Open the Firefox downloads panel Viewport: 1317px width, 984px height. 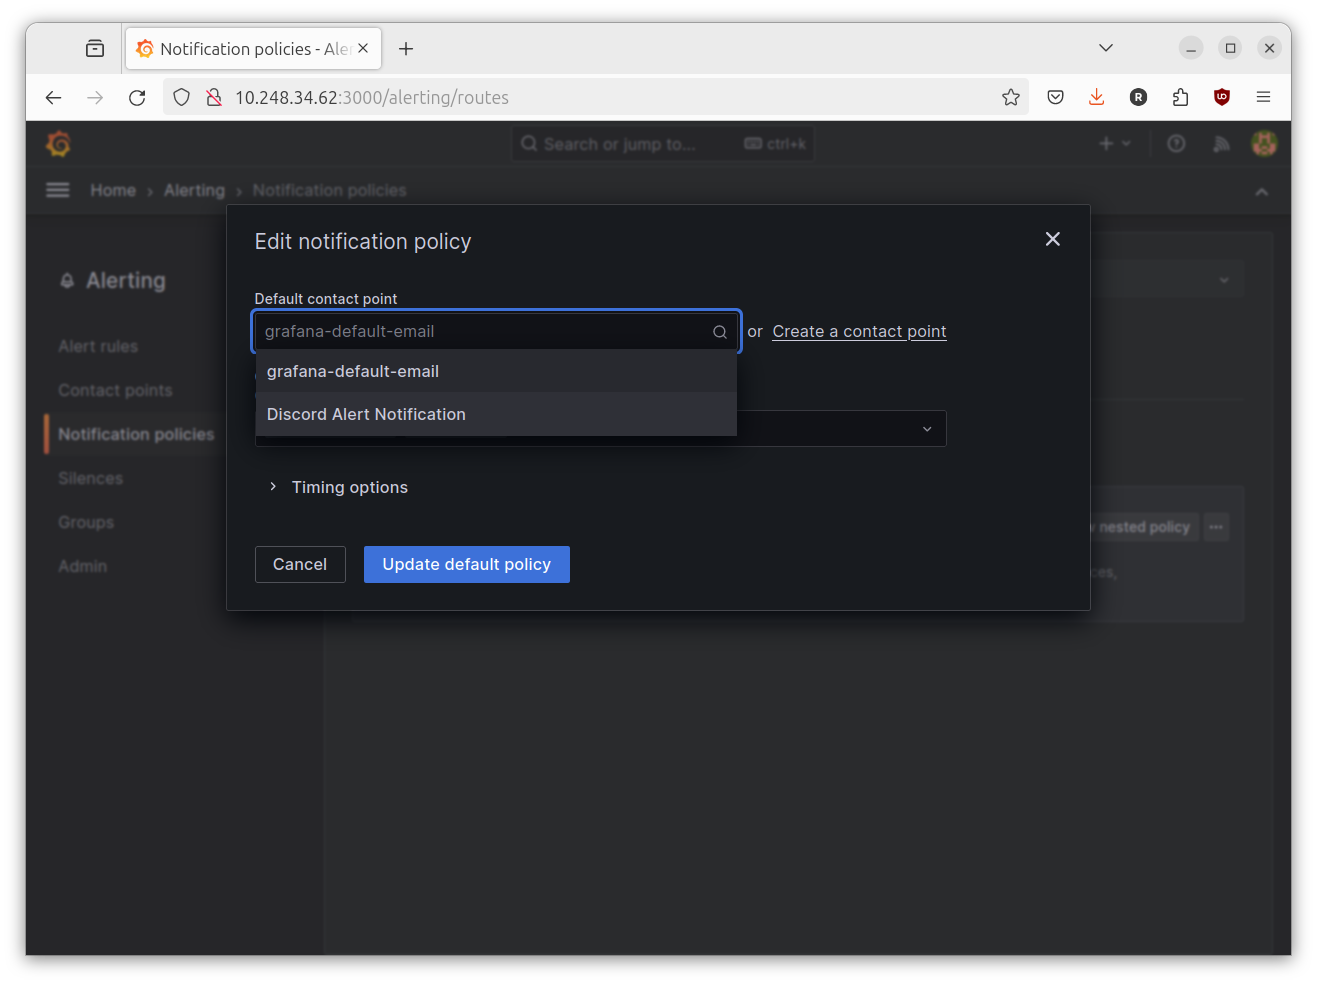point(1096,97)
